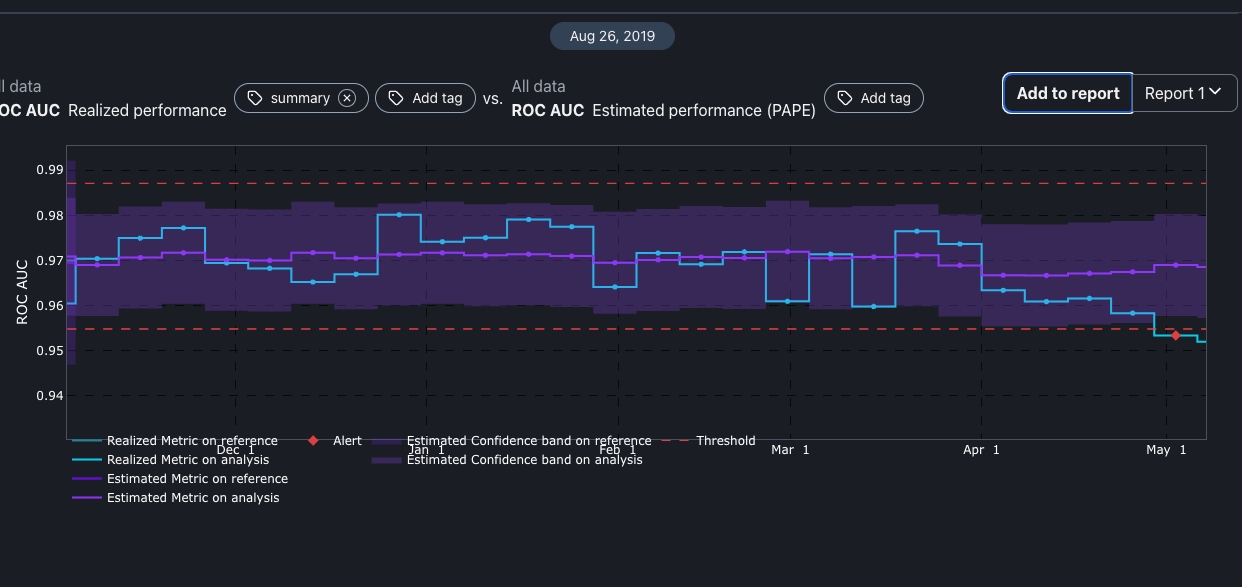
Task: Click Add tag beside Estimated performance (PAPE)
Action: click(x=873, y=98)
